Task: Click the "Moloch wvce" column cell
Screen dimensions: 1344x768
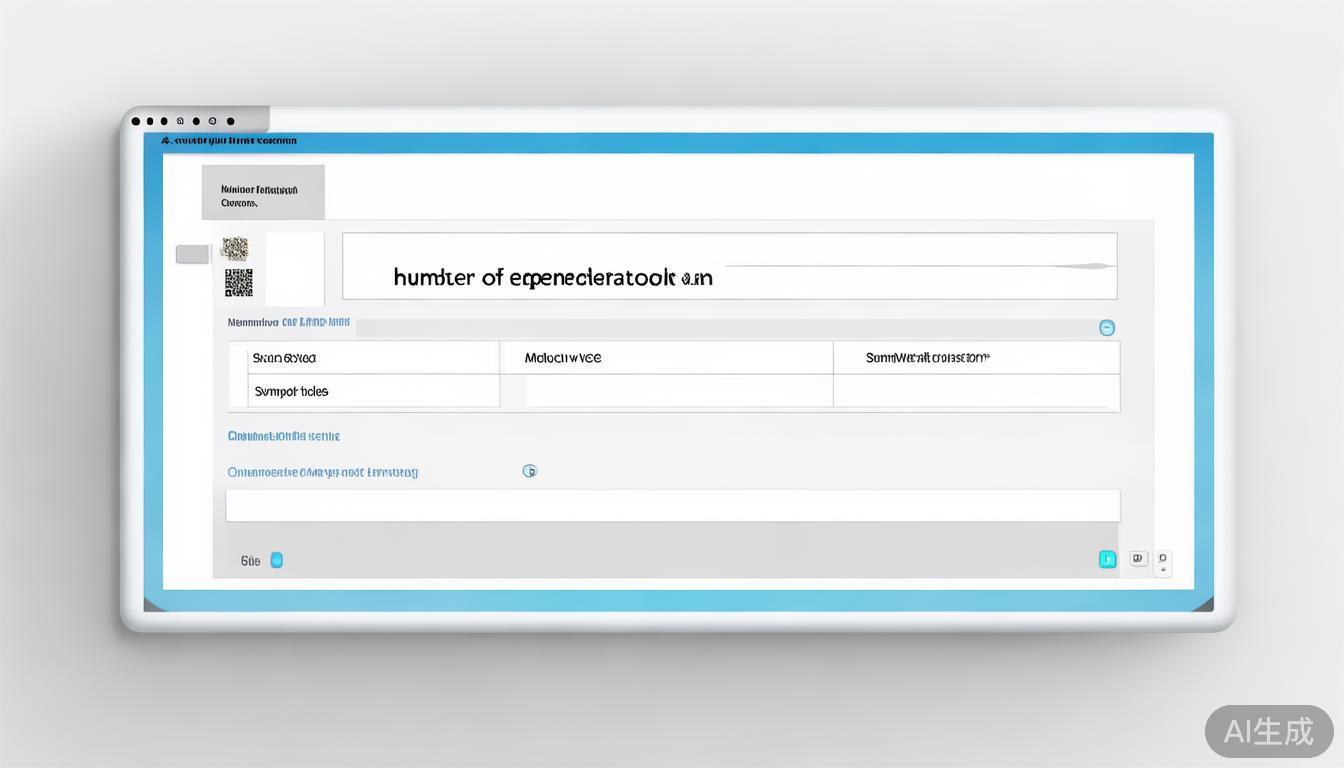Action: coord(666,358)
